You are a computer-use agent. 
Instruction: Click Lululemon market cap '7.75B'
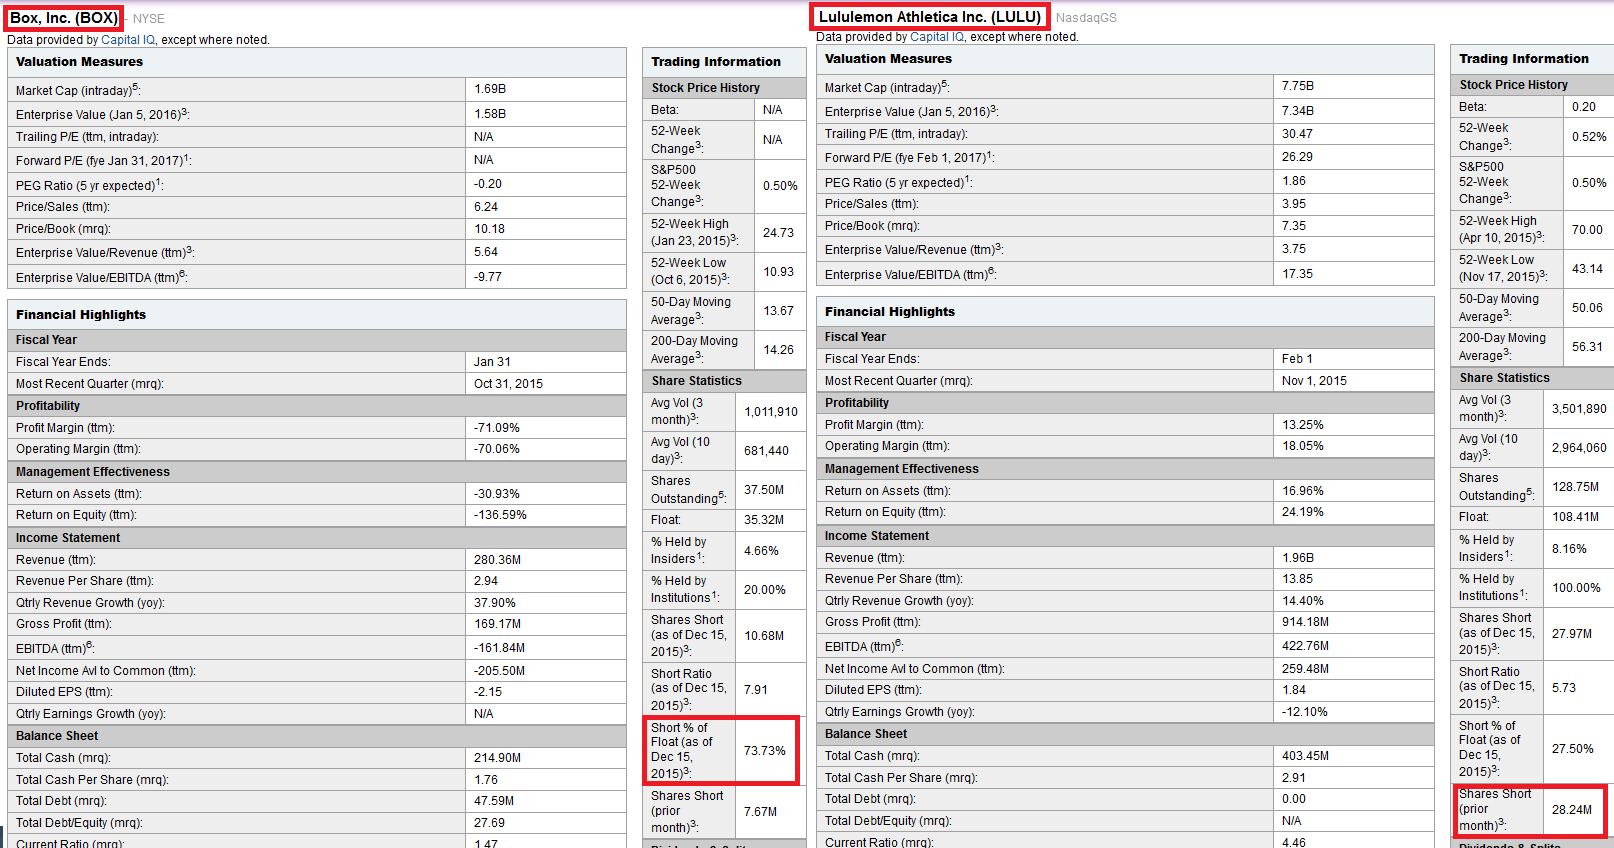coord(1298,86)
